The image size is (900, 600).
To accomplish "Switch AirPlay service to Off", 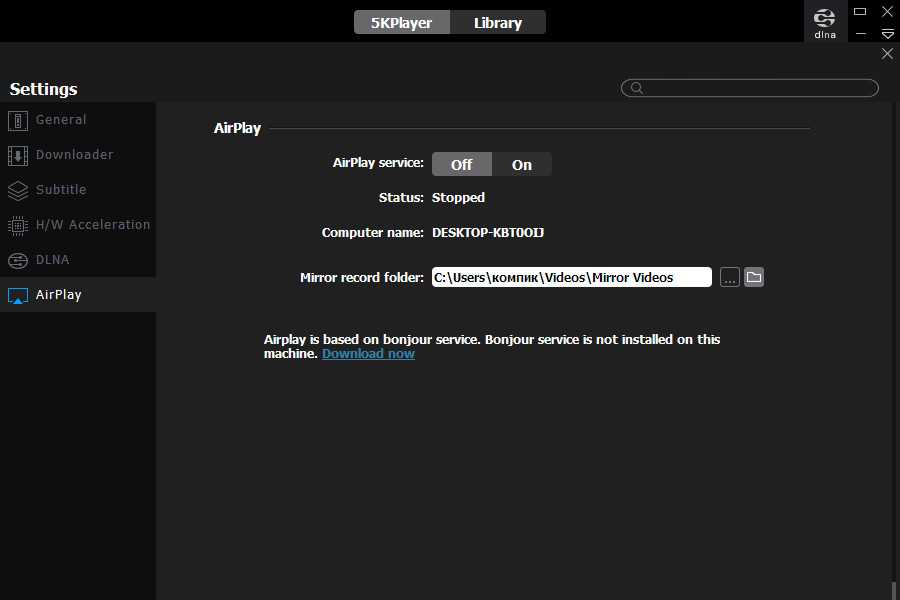I will [x=461, y=165].
